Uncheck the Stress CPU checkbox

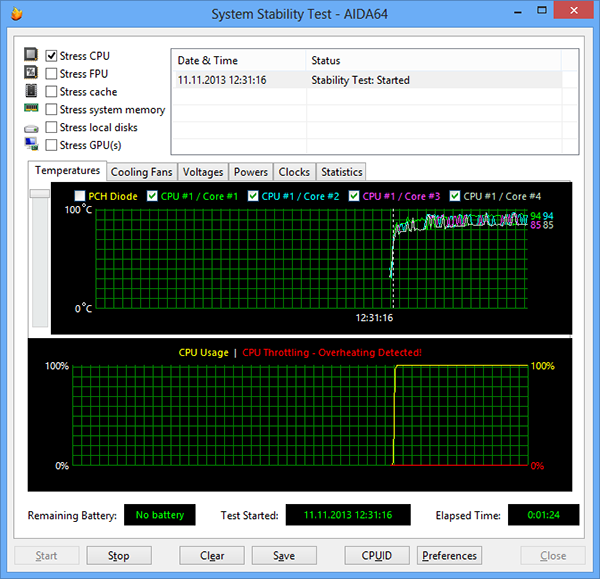click(x=51, y=56)
